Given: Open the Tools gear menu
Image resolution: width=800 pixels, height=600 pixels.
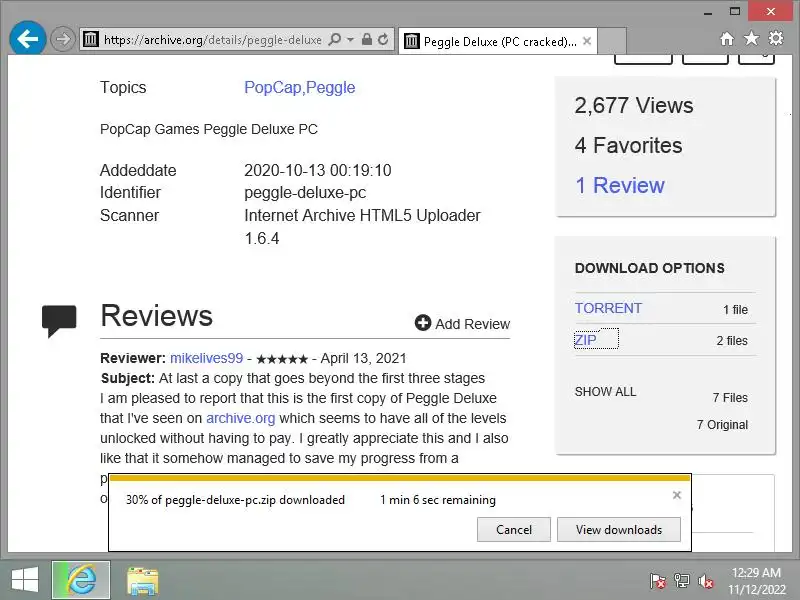Looking at the screenshot, I should click(776, 38).
